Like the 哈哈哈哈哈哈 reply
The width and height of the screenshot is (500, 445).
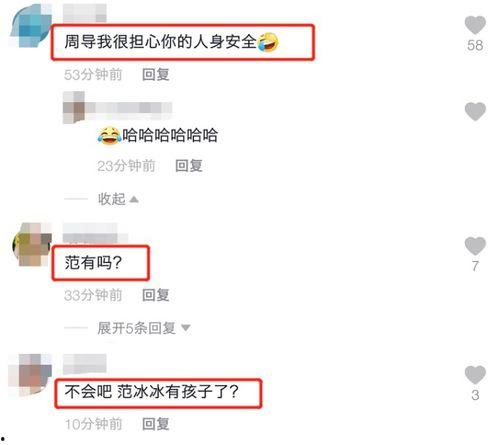point(475,111)
